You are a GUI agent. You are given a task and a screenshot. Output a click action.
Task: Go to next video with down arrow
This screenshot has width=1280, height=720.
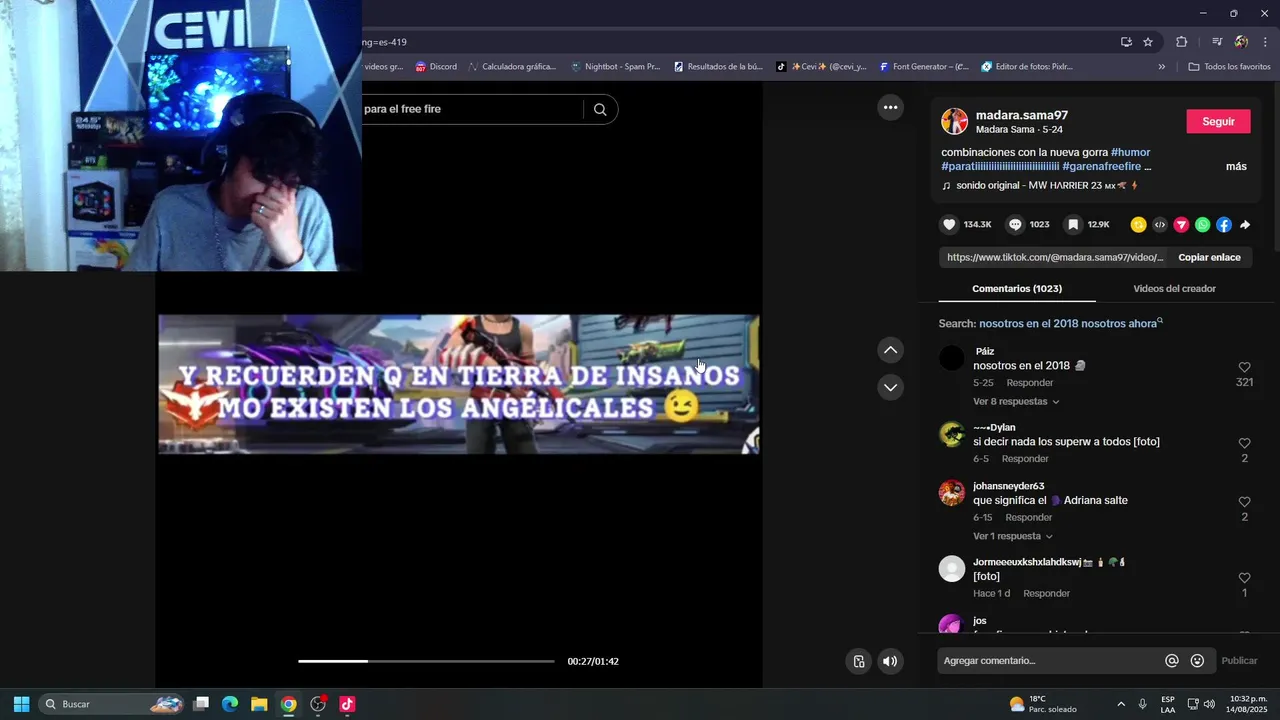coord(890,387)
